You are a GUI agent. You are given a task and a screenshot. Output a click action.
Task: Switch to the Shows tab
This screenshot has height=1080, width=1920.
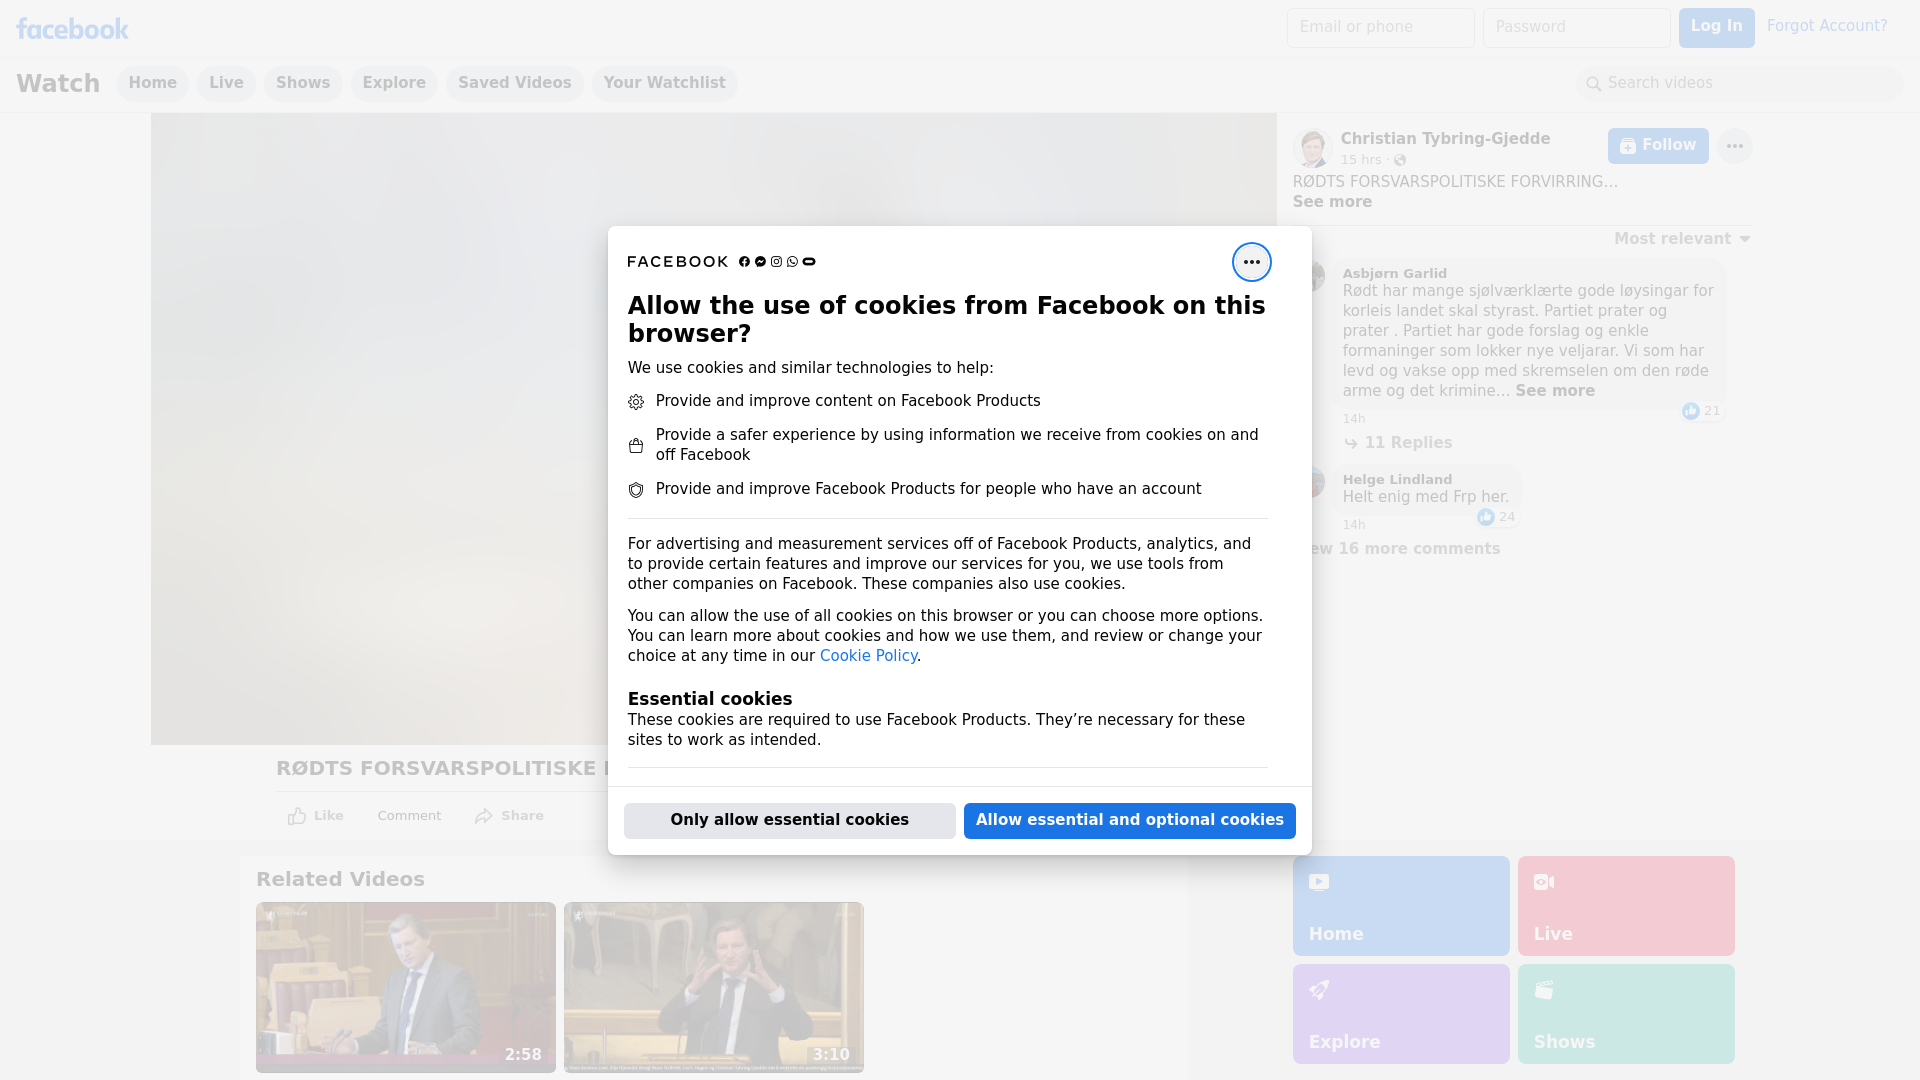click(303, 84)
